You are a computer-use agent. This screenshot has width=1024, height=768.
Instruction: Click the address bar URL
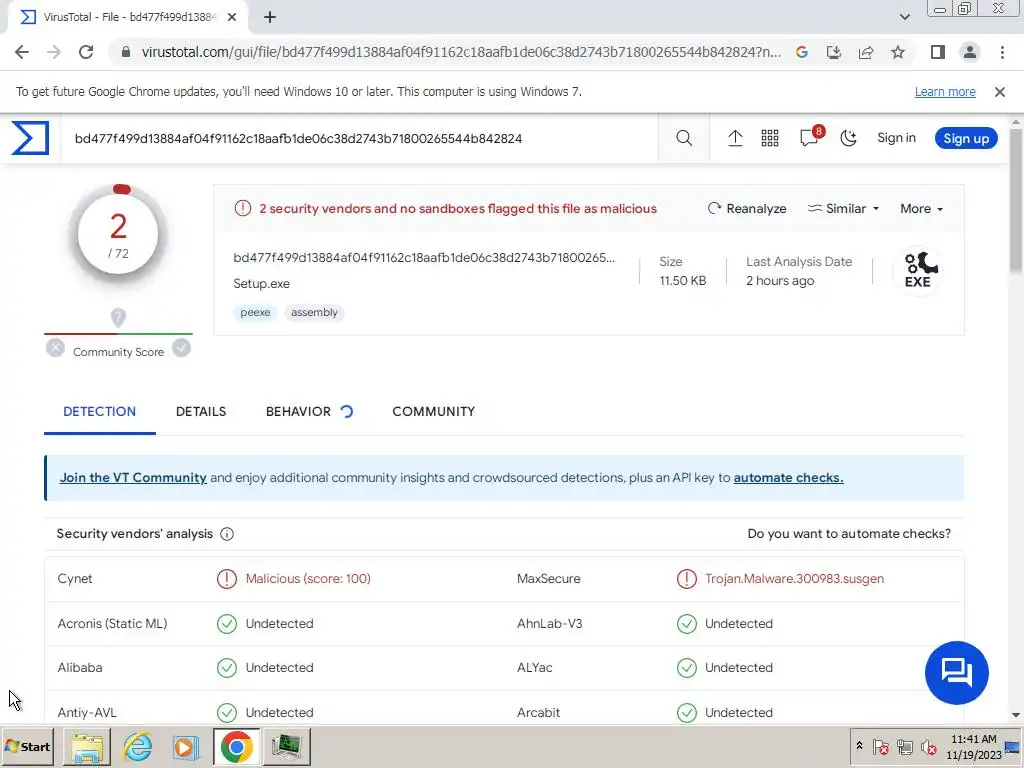click(460, 52)
